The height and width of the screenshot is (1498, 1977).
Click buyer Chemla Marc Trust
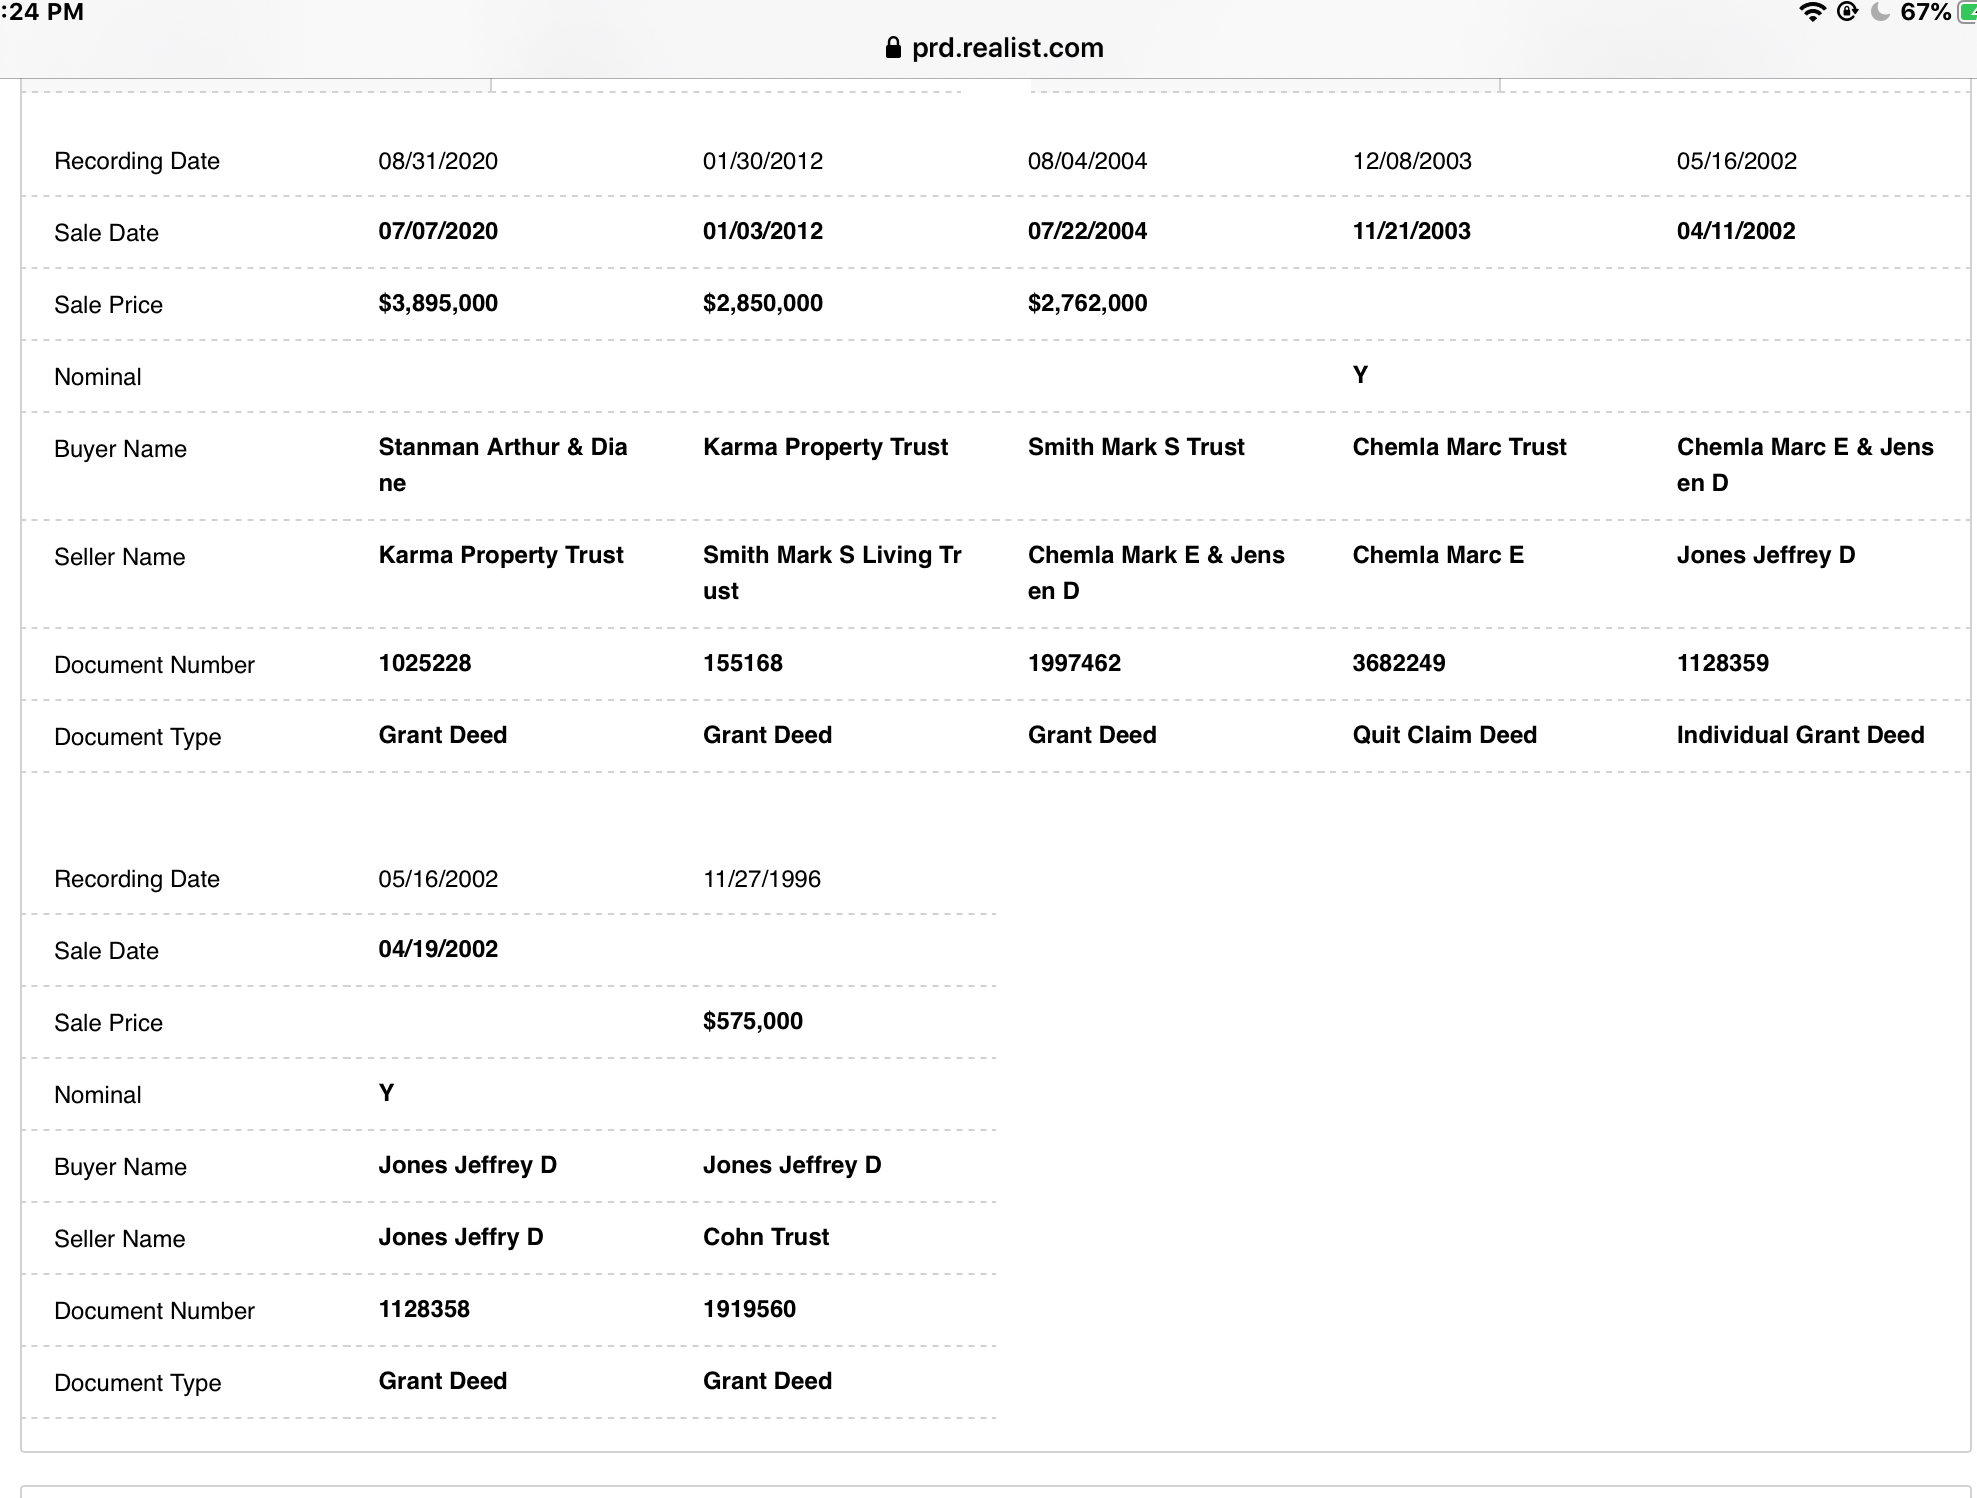pyautogui.click(x=1460, y=447)
